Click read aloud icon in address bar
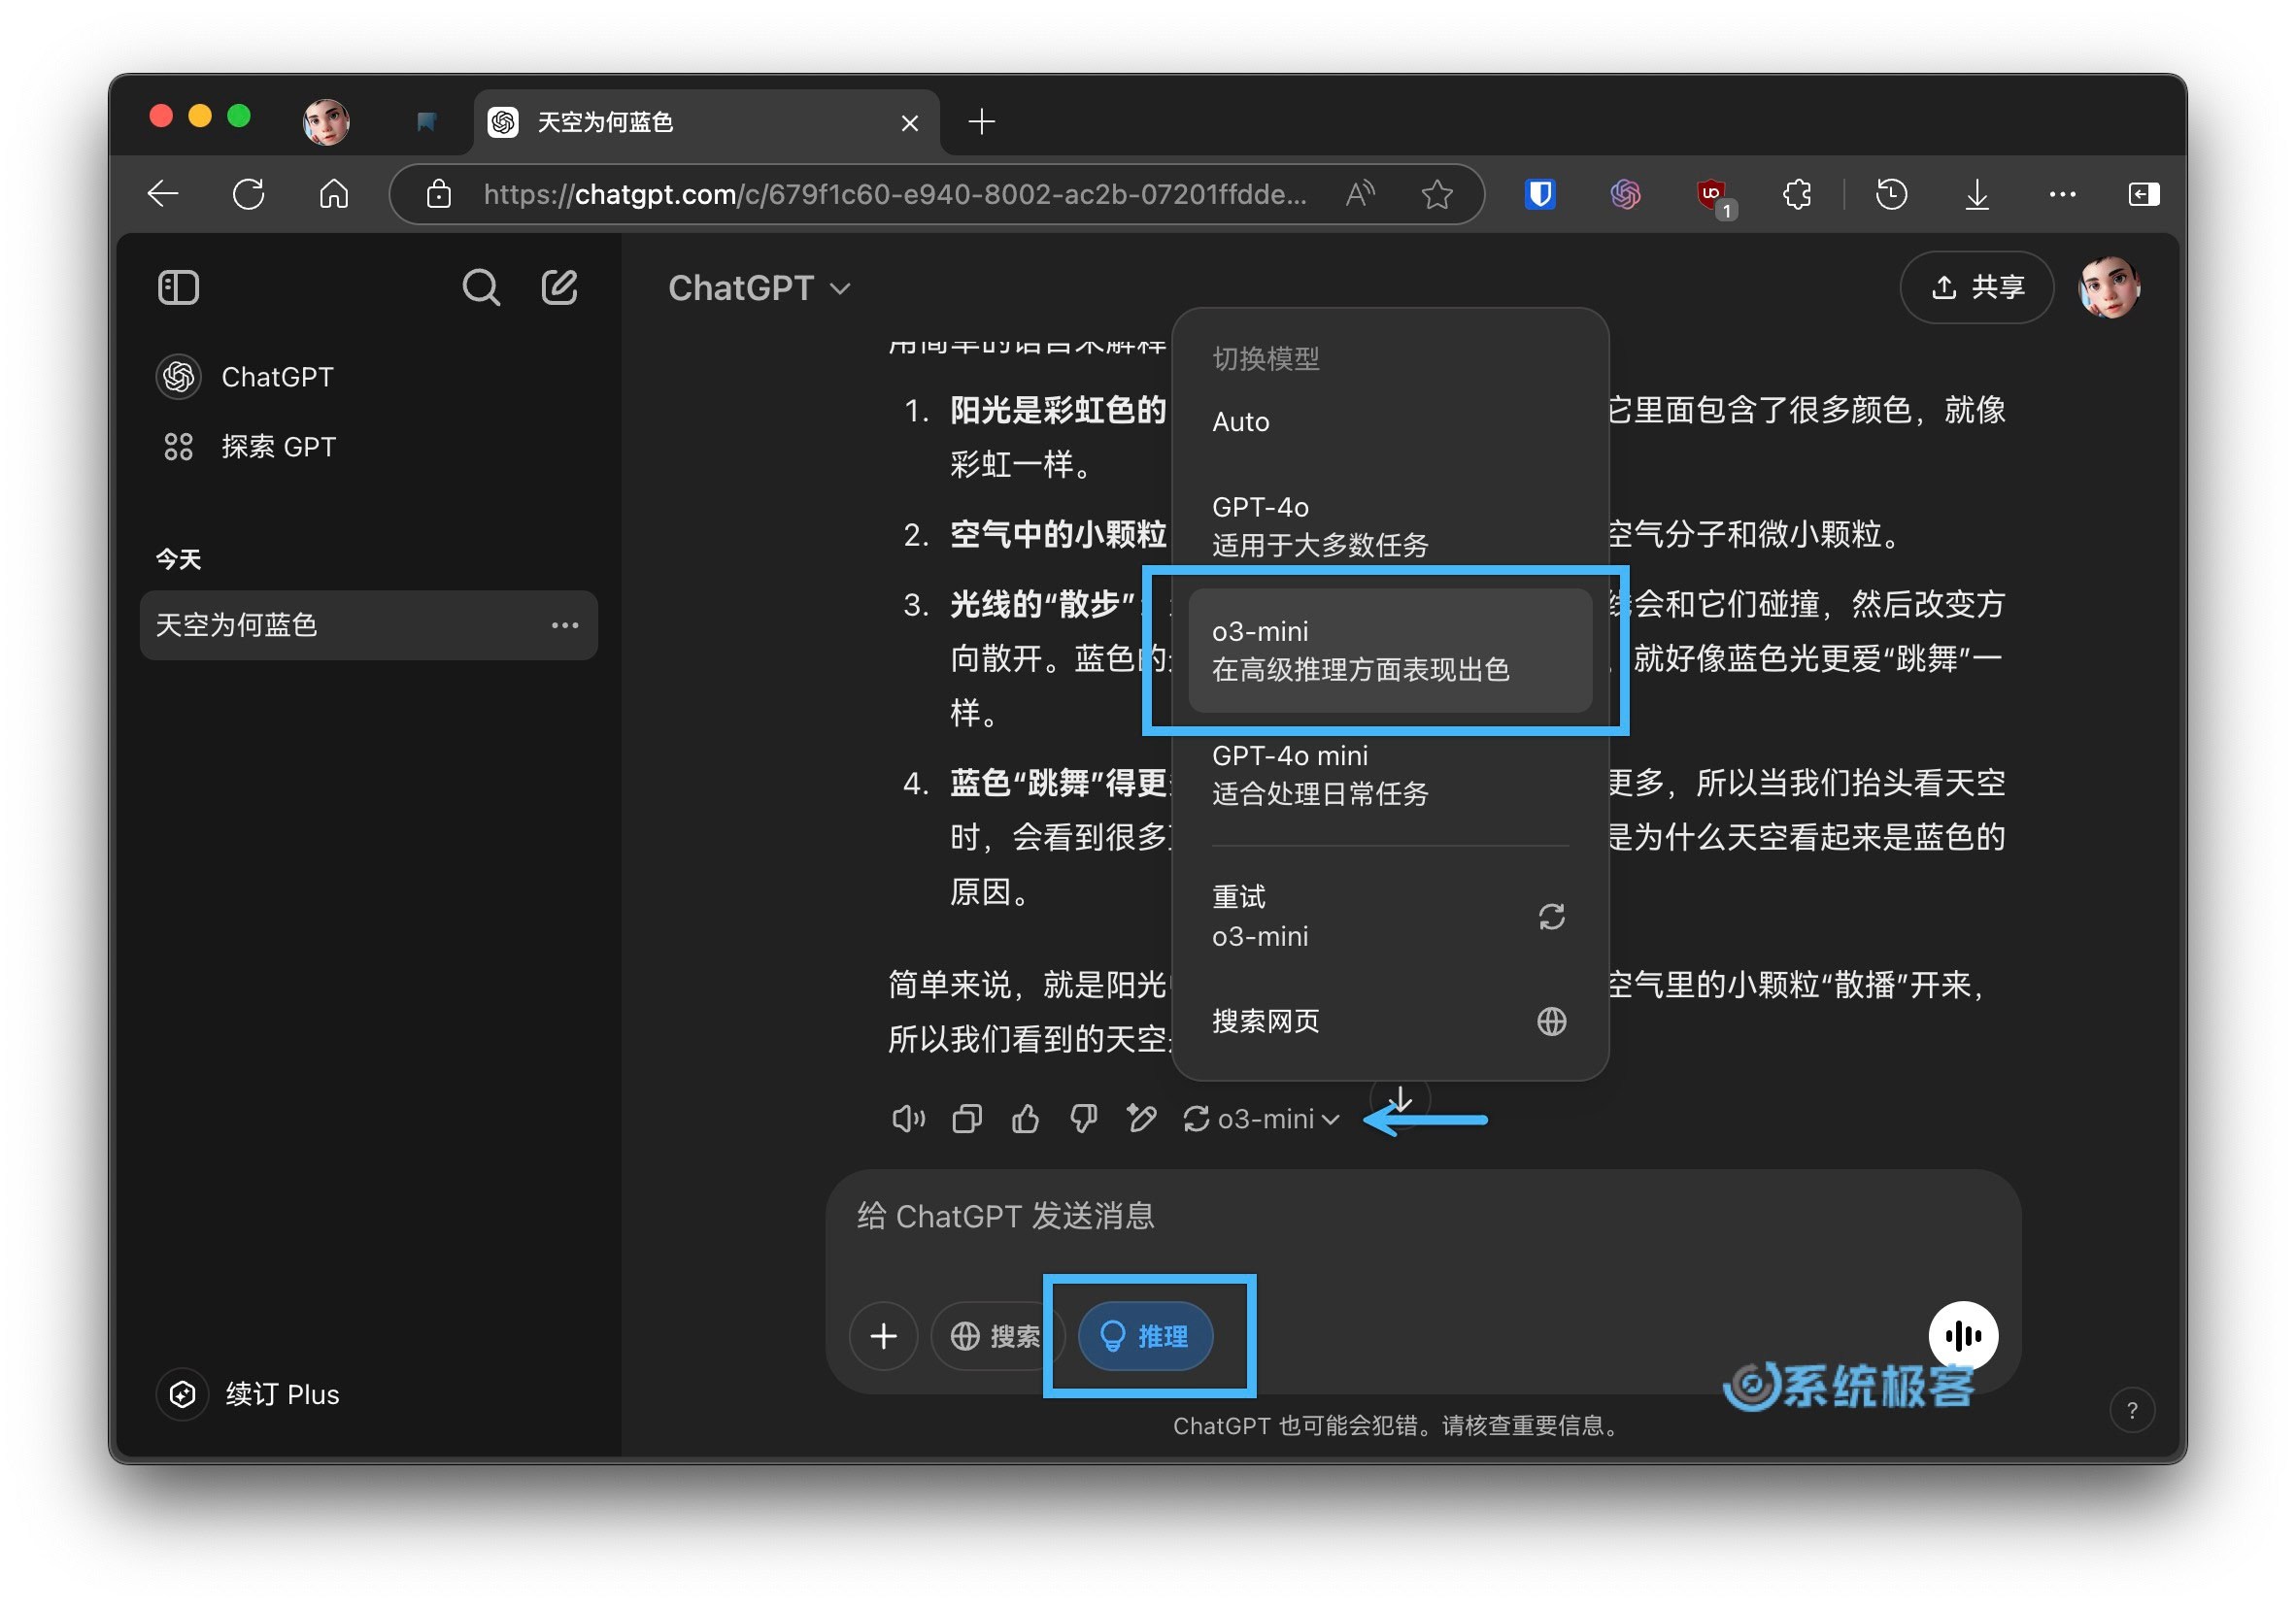The height and width of the screenshot is (1608, 2296). pos(1361,194)
